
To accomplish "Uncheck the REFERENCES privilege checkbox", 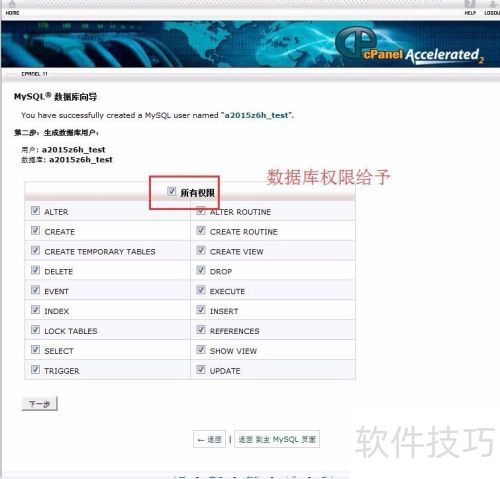I will (x=201, y=330).
